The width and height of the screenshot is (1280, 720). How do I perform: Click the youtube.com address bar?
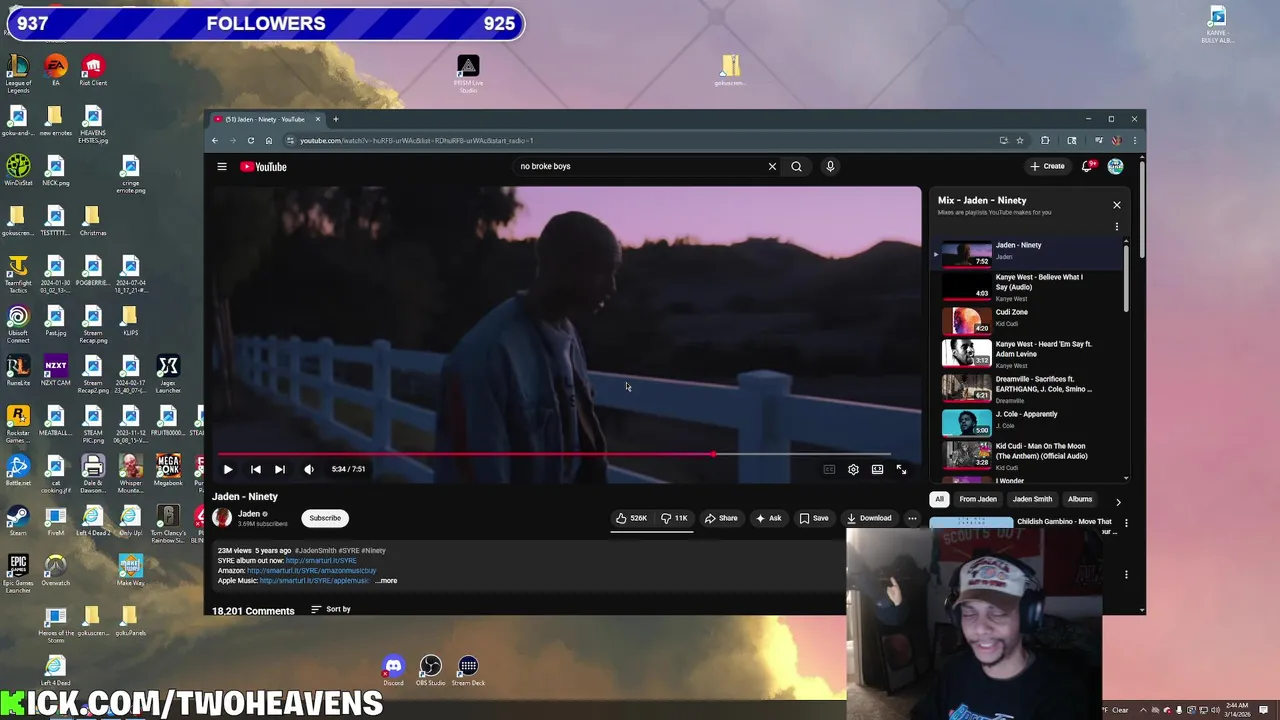click(640, 140)
